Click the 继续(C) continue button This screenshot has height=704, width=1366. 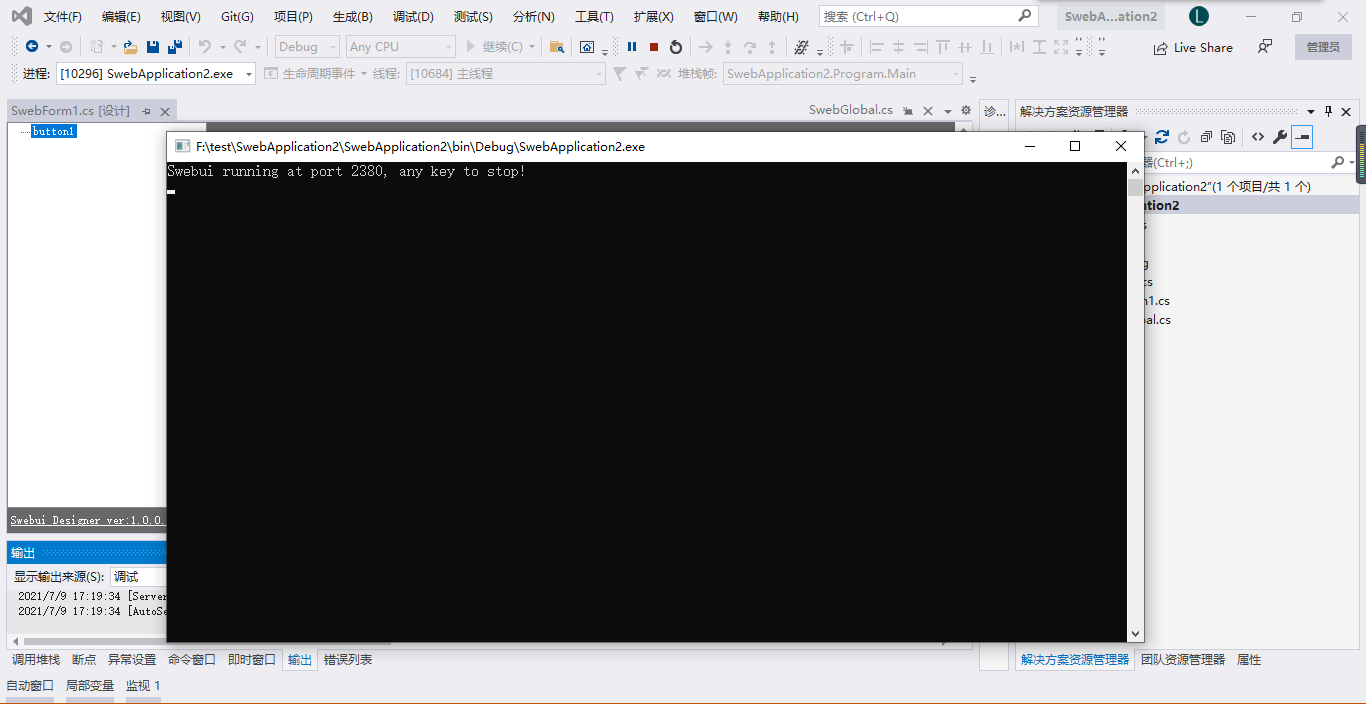click(x=495, y=47)
